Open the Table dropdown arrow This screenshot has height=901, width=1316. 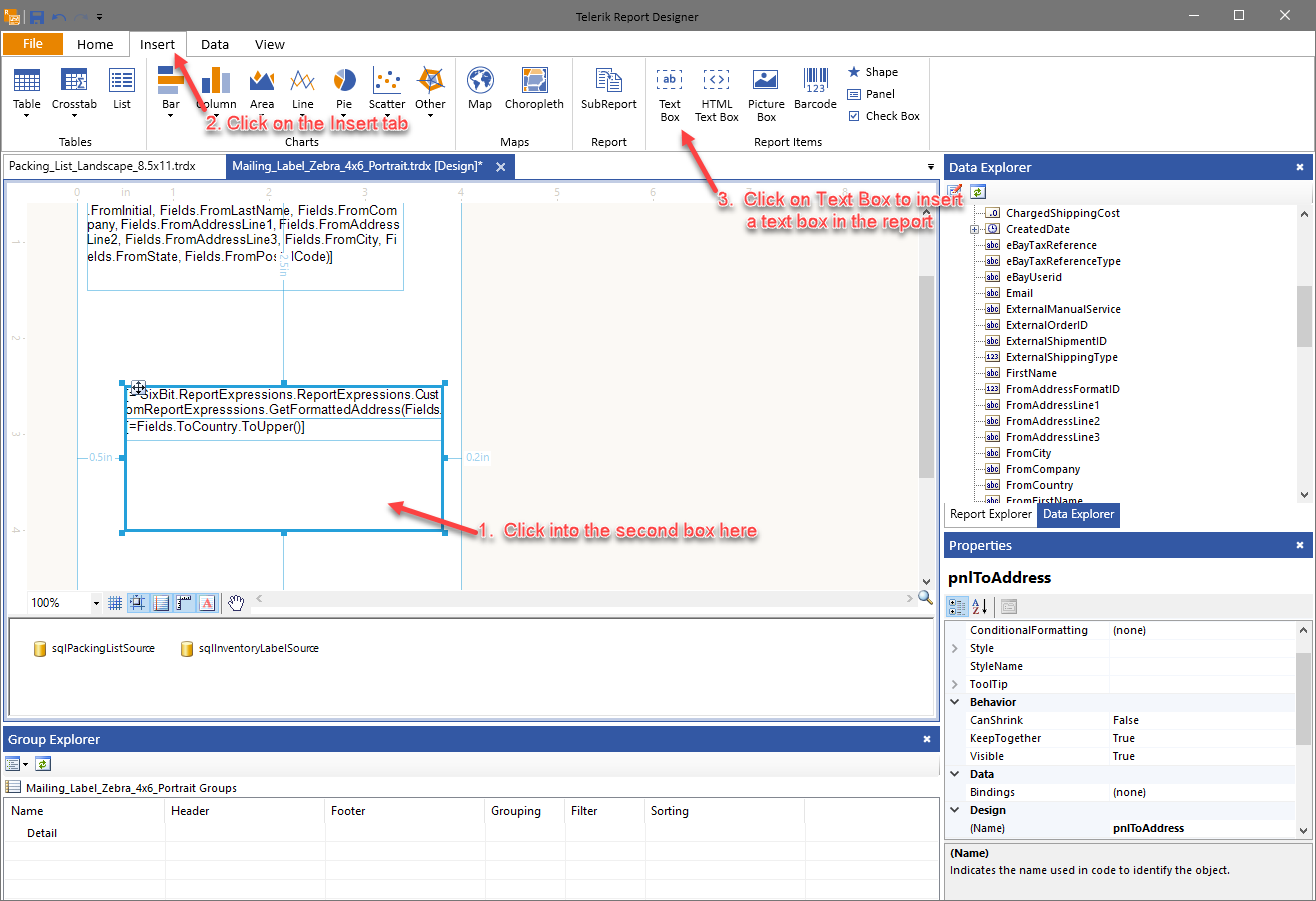pyautogui.click(x=27, y=116)
